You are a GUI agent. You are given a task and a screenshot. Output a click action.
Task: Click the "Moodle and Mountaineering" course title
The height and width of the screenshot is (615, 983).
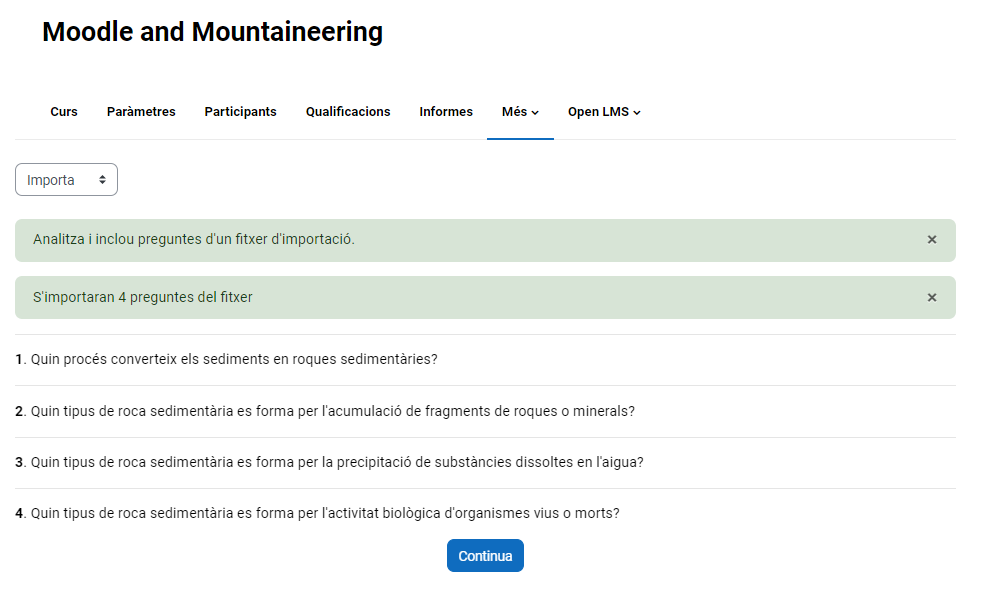(x=212, y=32)
